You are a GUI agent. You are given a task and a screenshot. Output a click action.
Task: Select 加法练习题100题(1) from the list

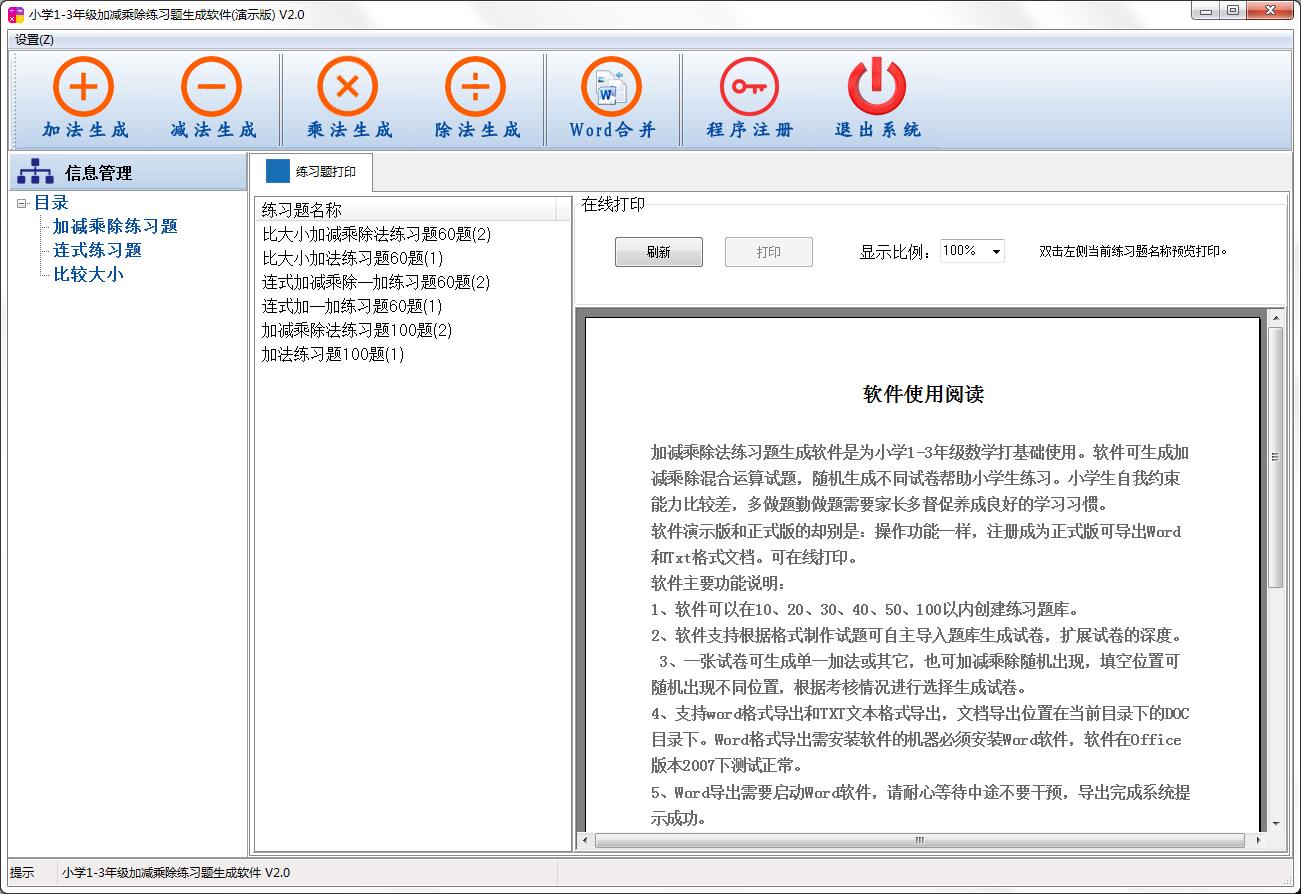[333, 355]
